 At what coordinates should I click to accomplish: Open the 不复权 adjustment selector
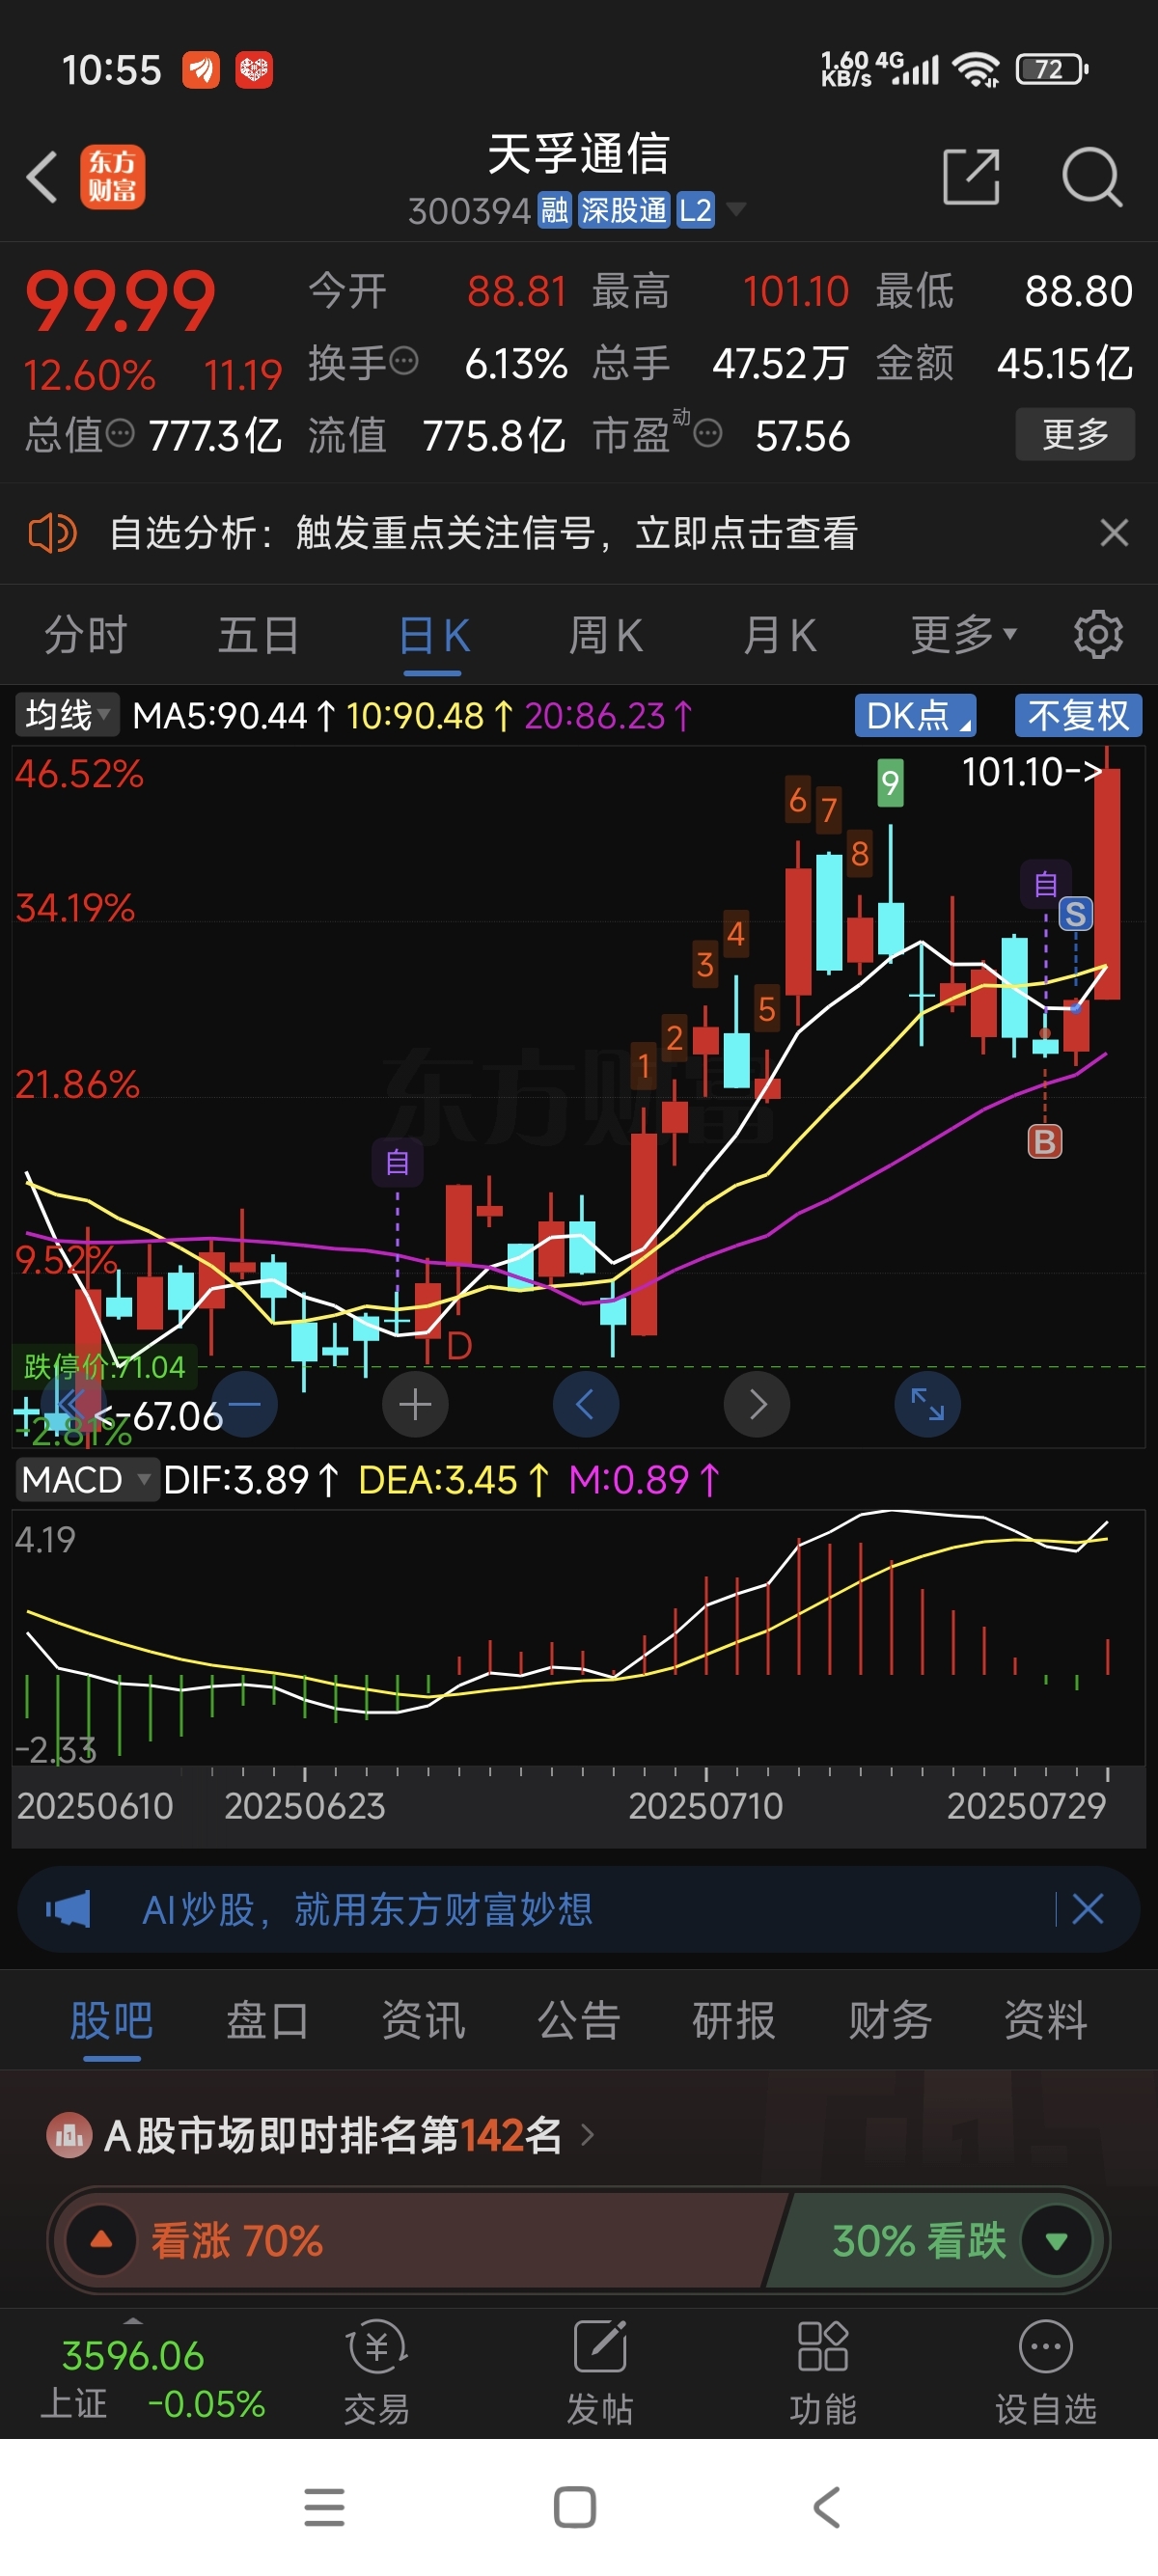click(x=1078, y=715)
